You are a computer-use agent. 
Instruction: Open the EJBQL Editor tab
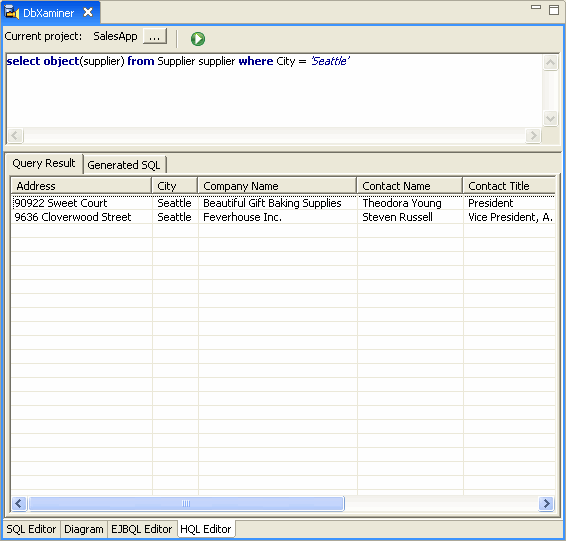pyautogui.click(x=142, y=529)
